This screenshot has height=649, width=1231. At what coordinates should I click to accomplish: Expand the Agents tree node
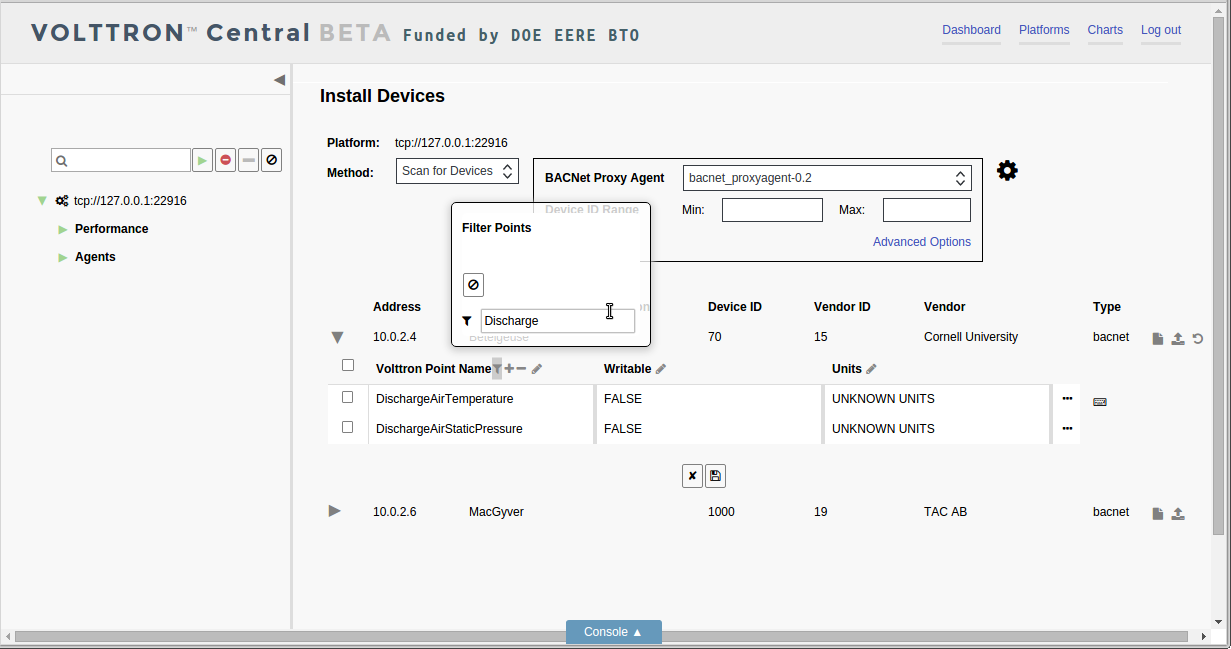pos(63,257)
